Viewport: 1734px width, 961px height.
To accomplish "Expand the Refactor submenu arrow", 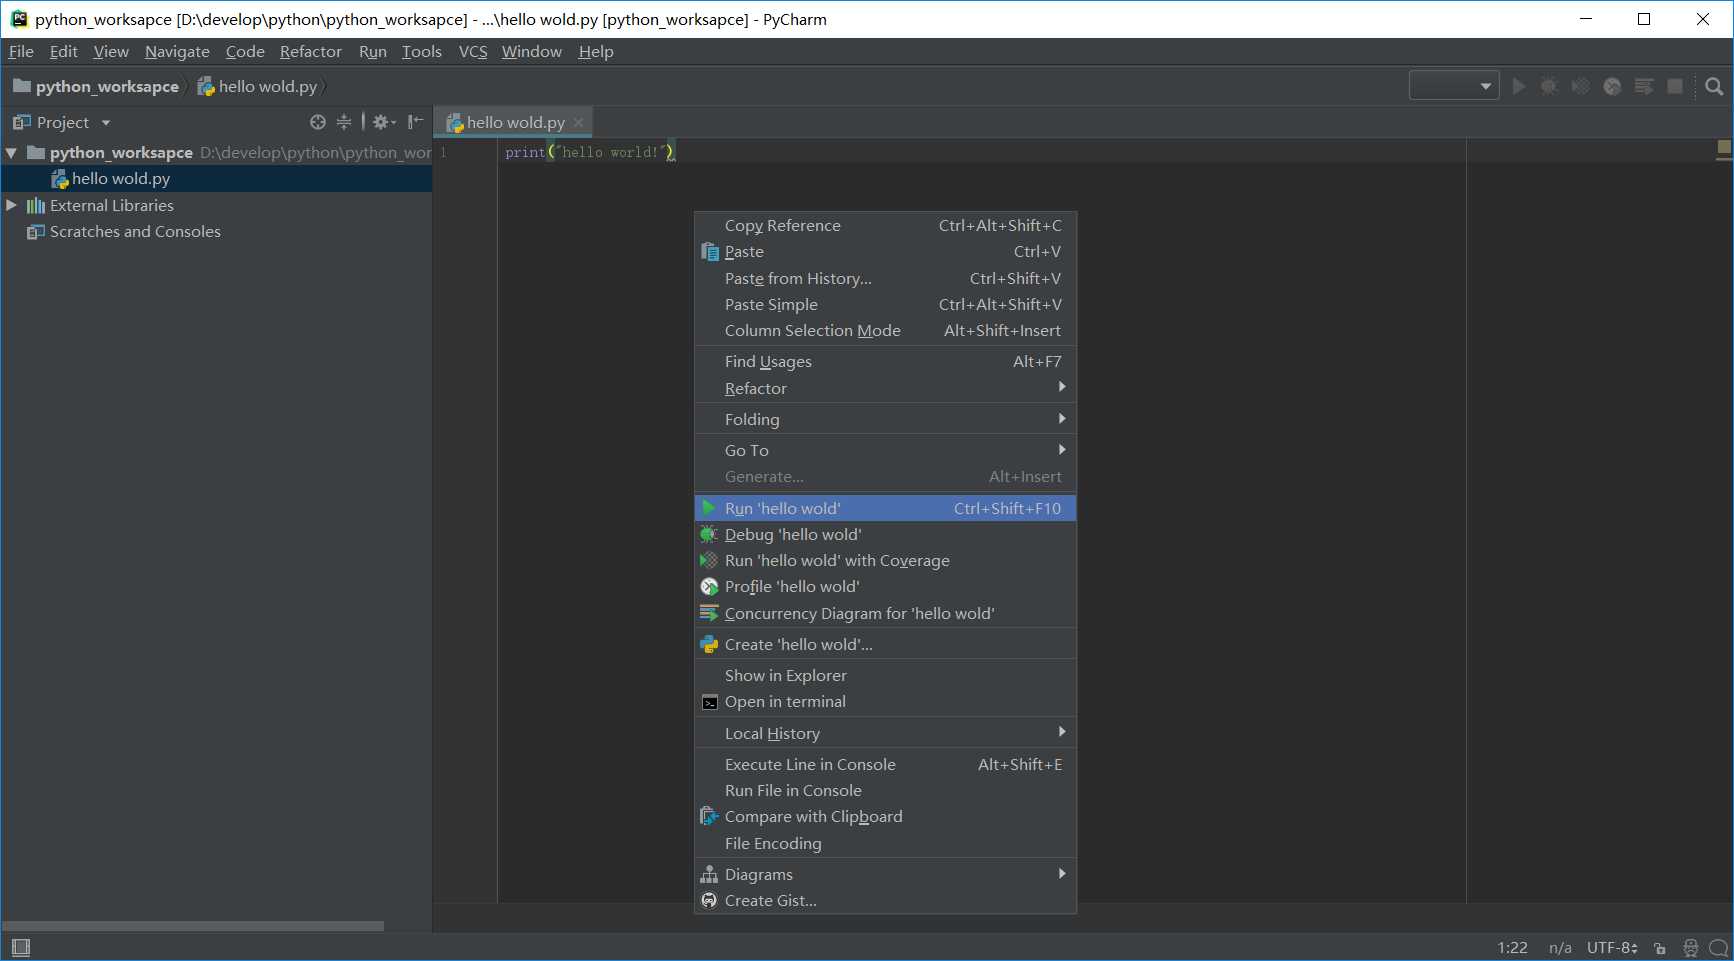I will point(1062,387).
